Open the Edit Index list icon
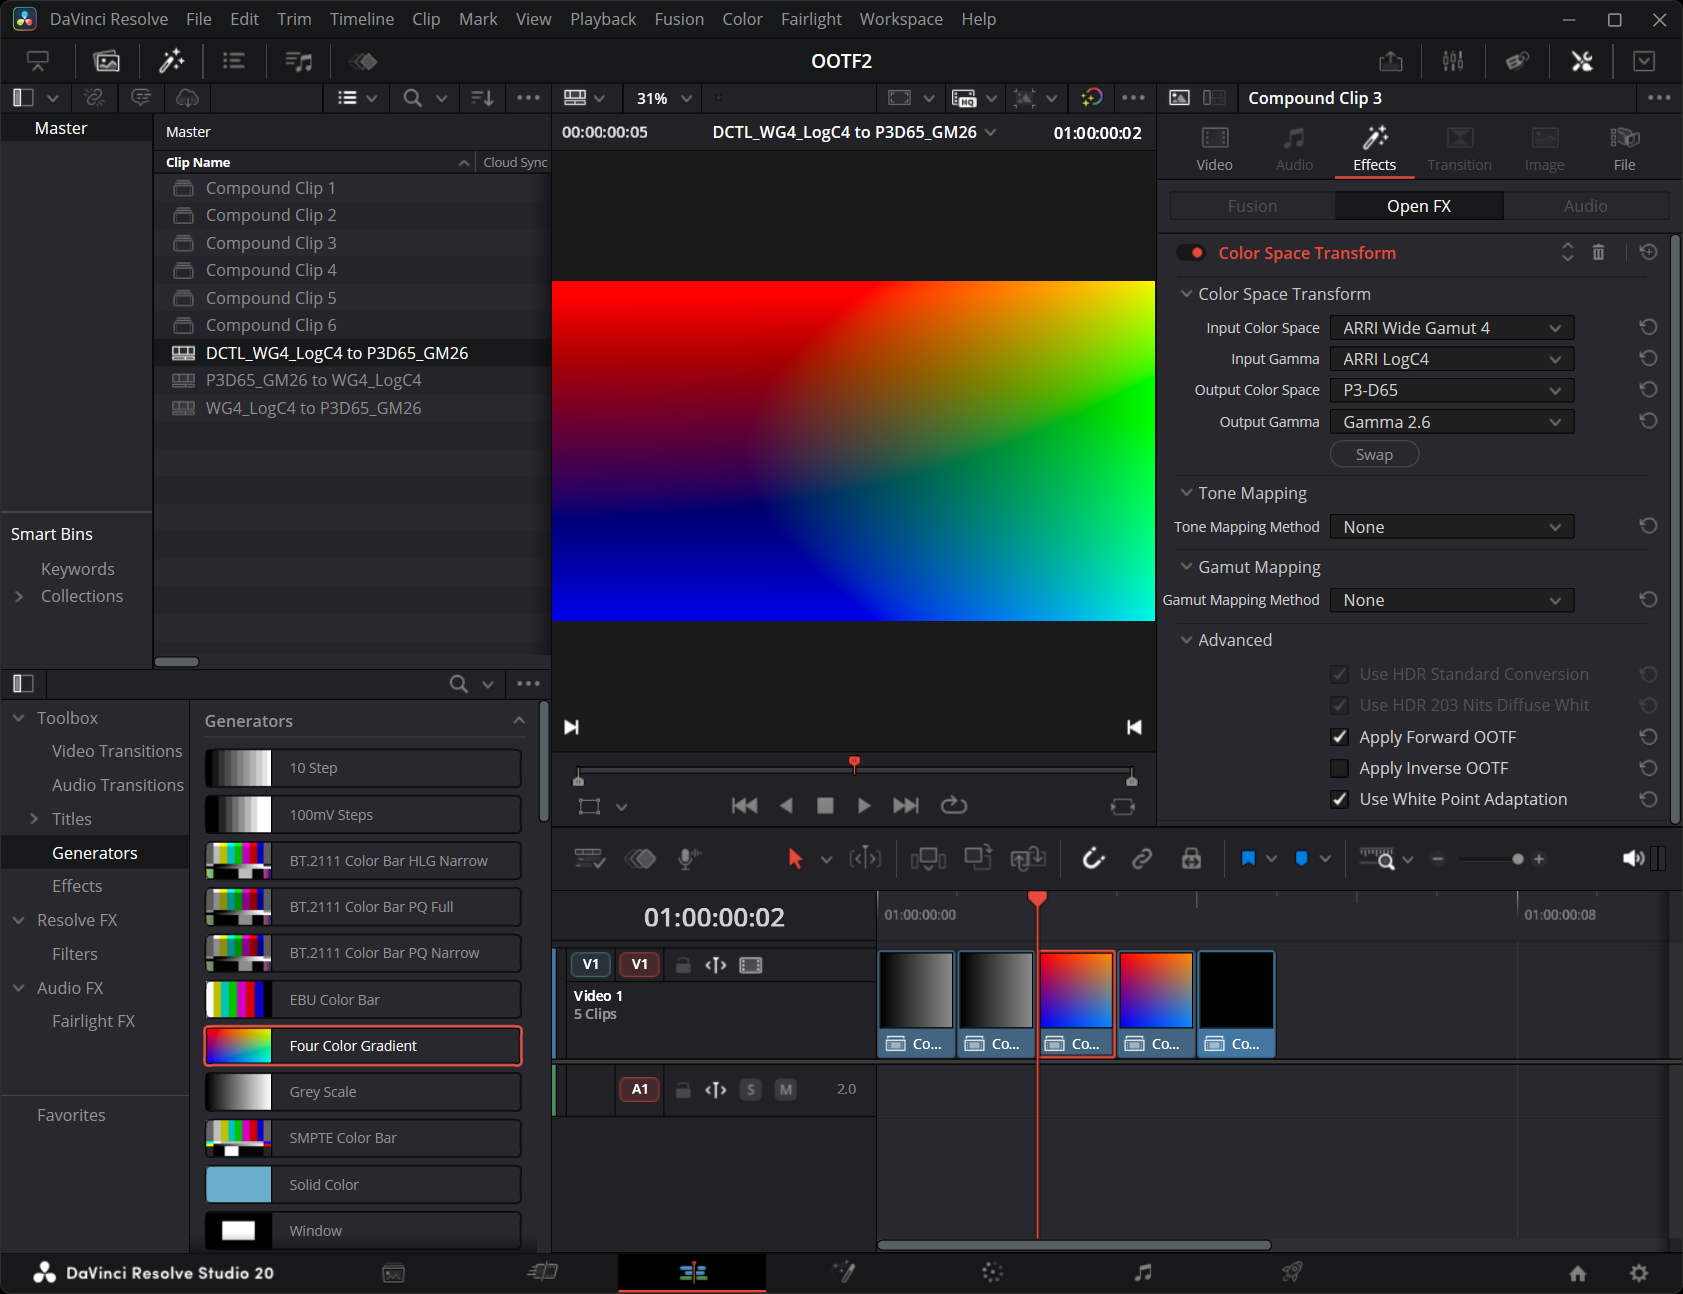The image size is (1683, 1294). (x=234, y=62)
